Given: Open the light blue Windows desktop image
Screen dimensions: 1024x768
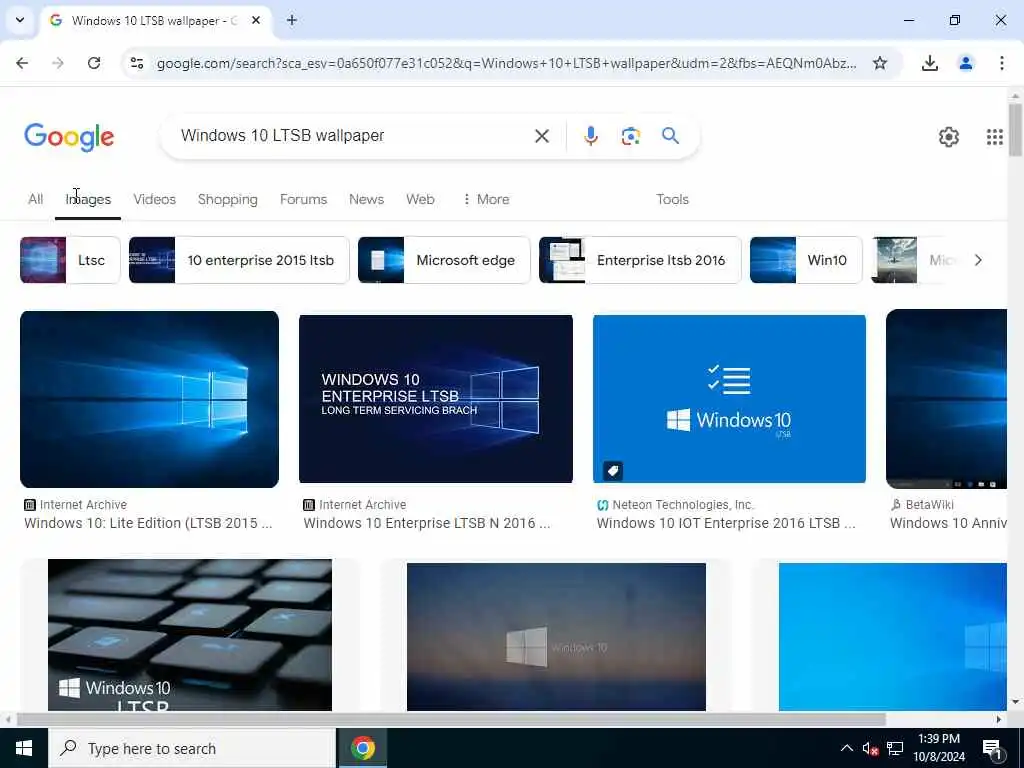Looking at the screenshot, I should click(x=893, y=637).
